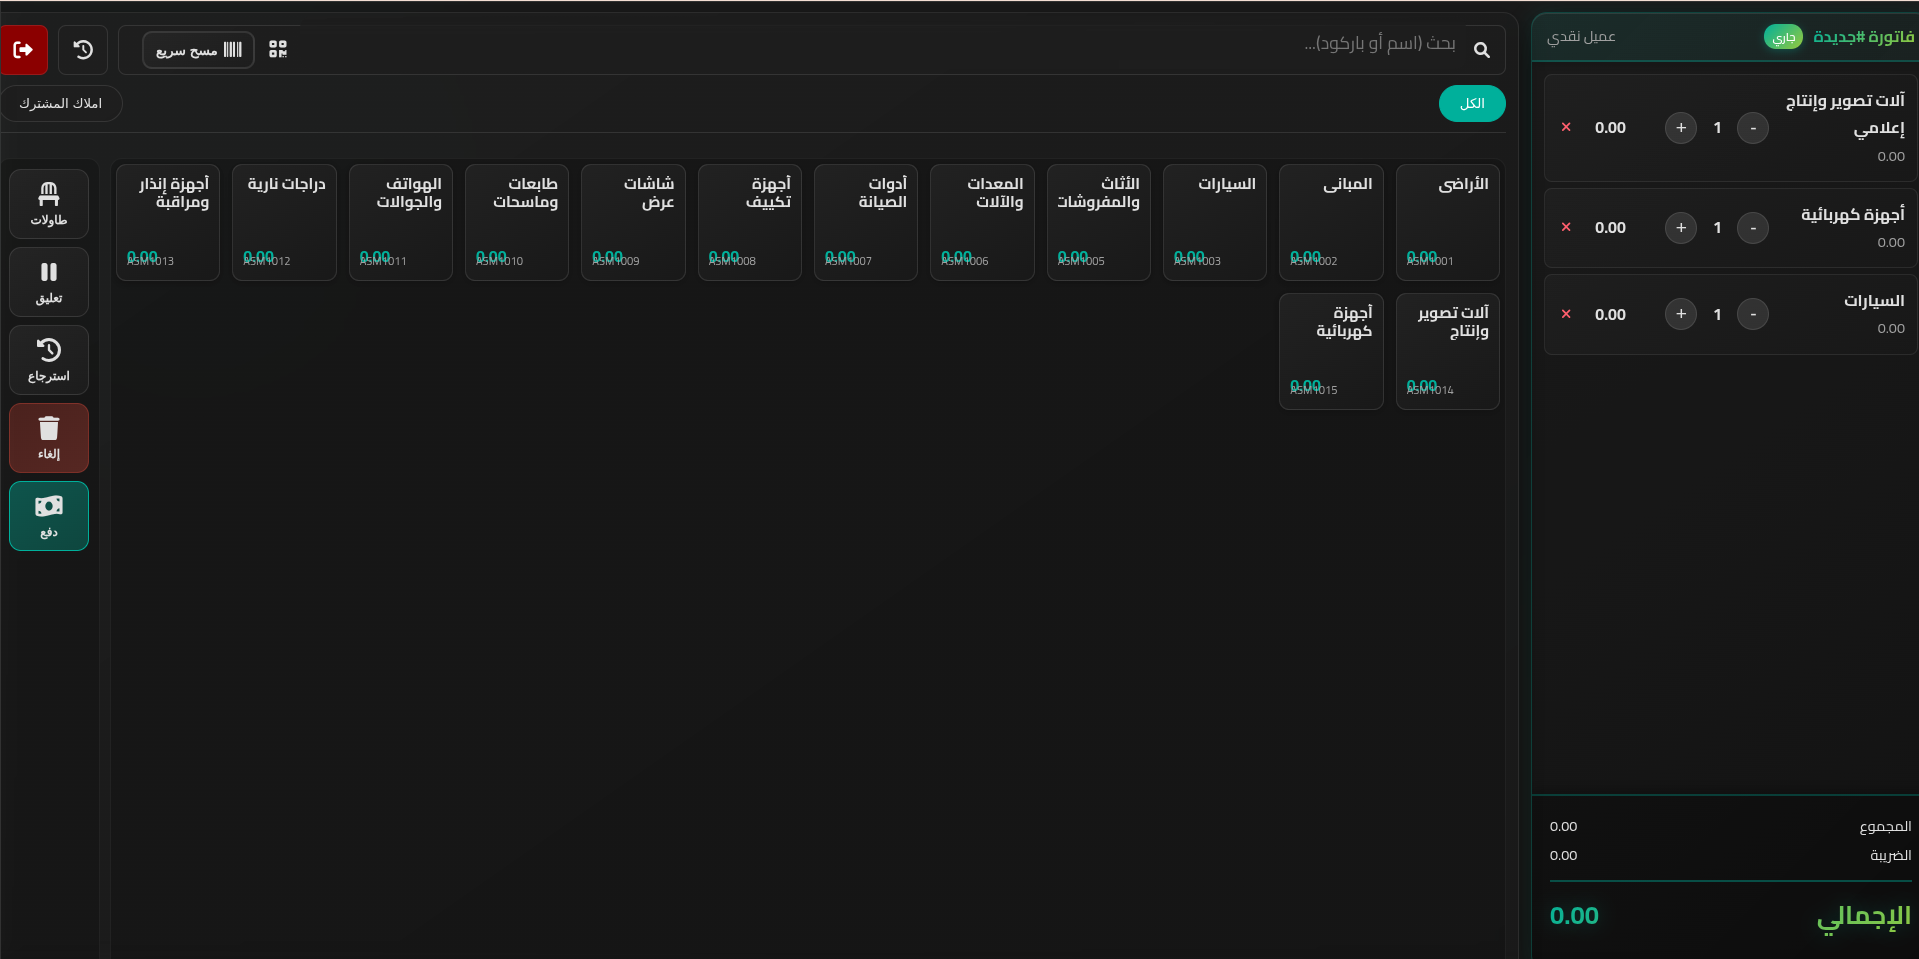Click the restore (استرجاع) sidebar button

pos(49,360)
